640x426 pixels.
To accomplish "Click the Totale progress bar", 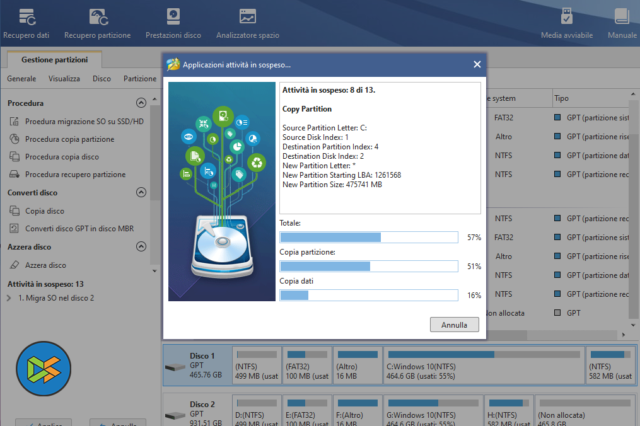I will [370, 237].
